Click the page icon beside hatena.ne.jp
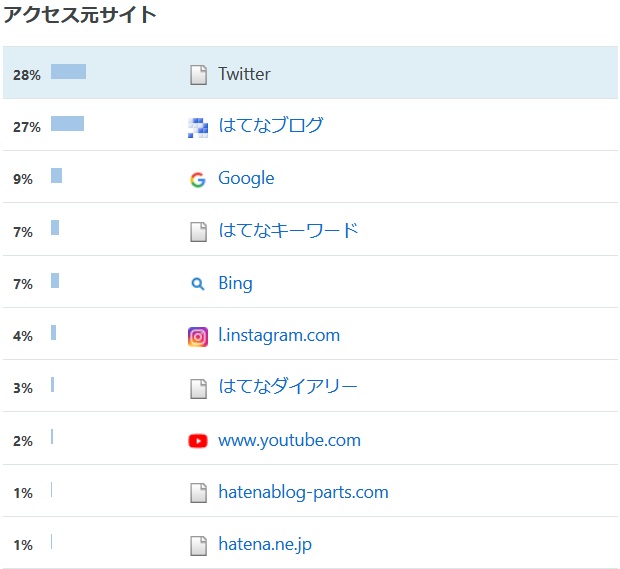The image size is (620, 569). pos(198,546)
